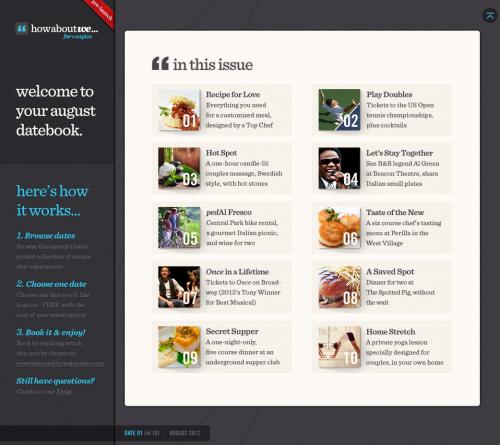Click 'Central Park bike rental' description text
500x445 pixels.
(x=242, y=223)
